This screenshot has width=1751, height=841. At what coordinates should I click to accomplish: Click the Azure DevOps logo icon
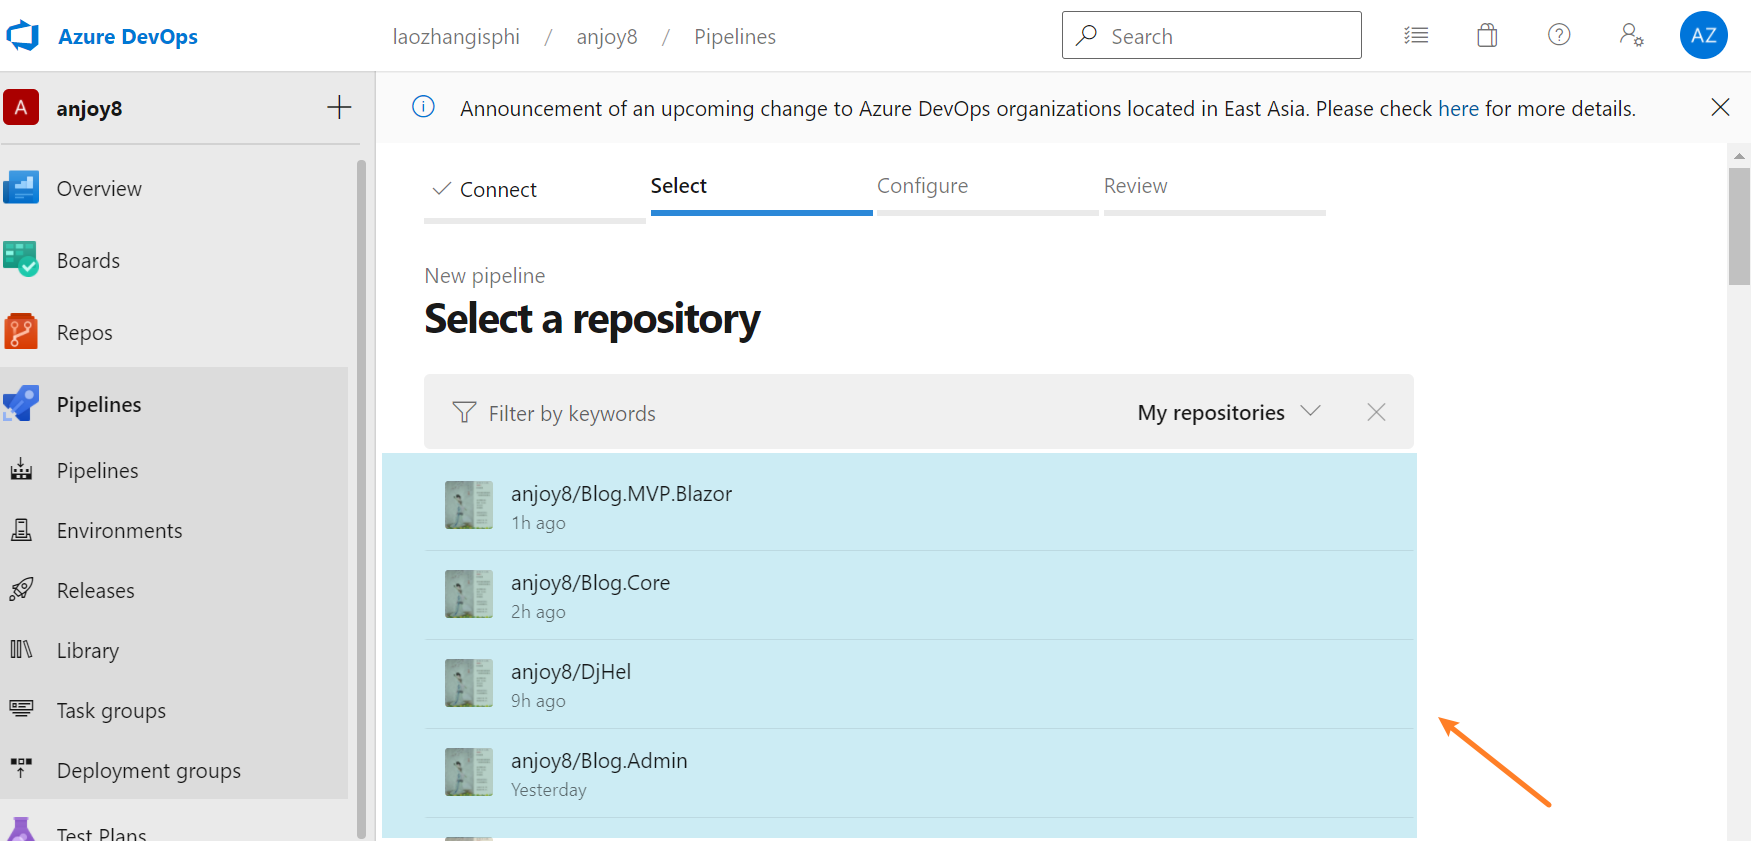(22, 36)
